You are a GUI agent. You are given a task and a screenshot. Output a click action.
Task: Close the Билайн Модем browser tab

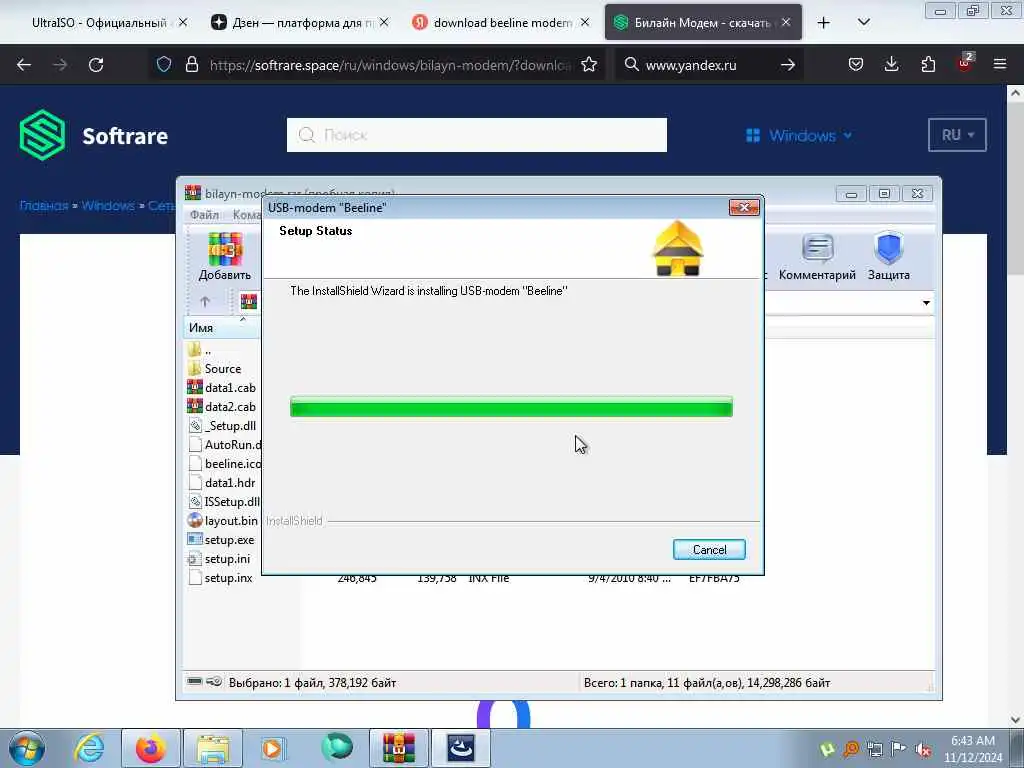(786, 23)
